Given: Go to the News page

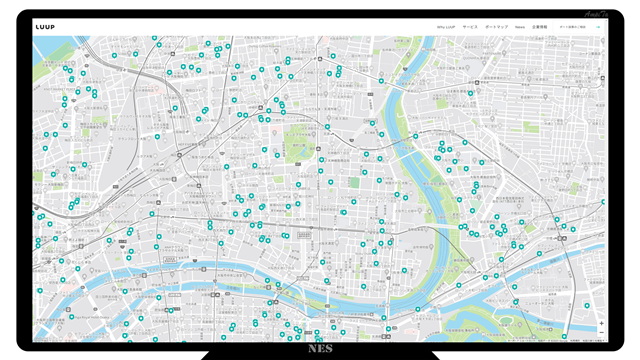Looking at the screenshot, I should (520, 27).
